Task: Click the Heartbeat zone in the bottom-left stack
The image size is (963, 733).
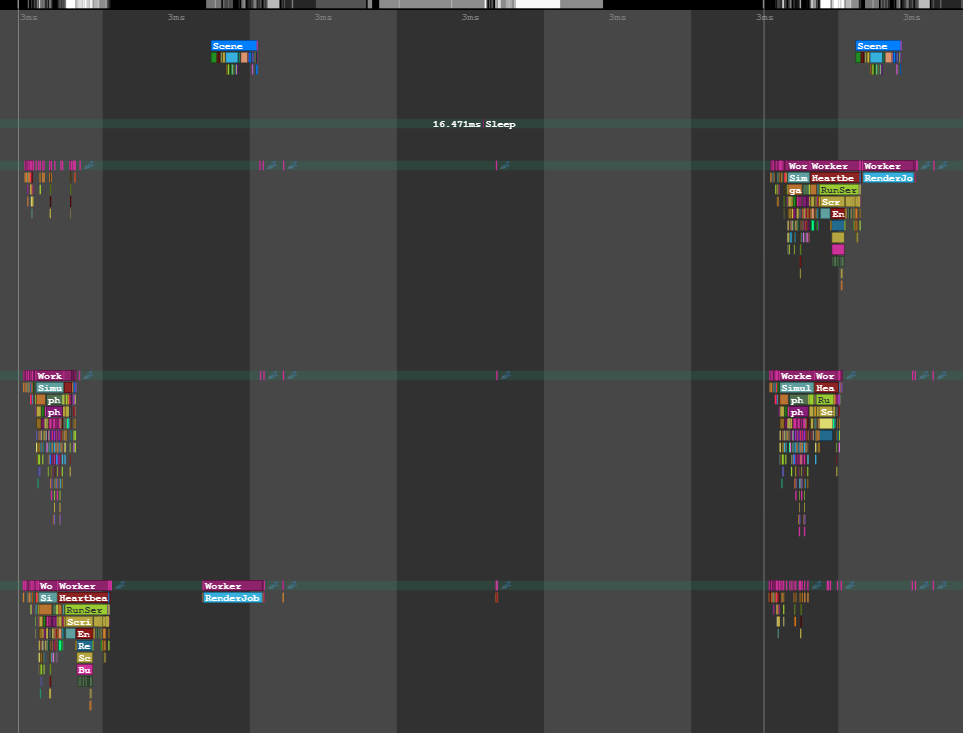Action: 83,598
